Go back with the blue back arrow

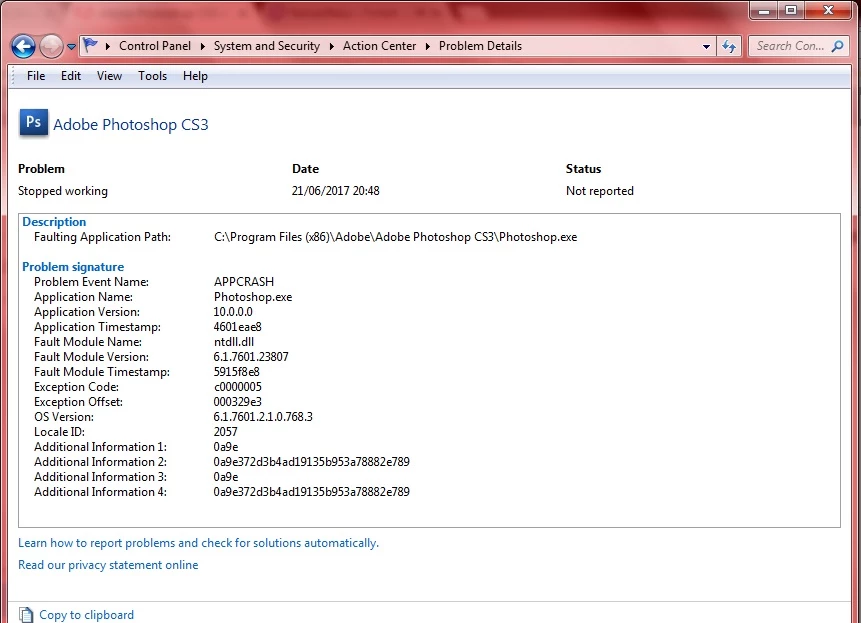point(24,46)
